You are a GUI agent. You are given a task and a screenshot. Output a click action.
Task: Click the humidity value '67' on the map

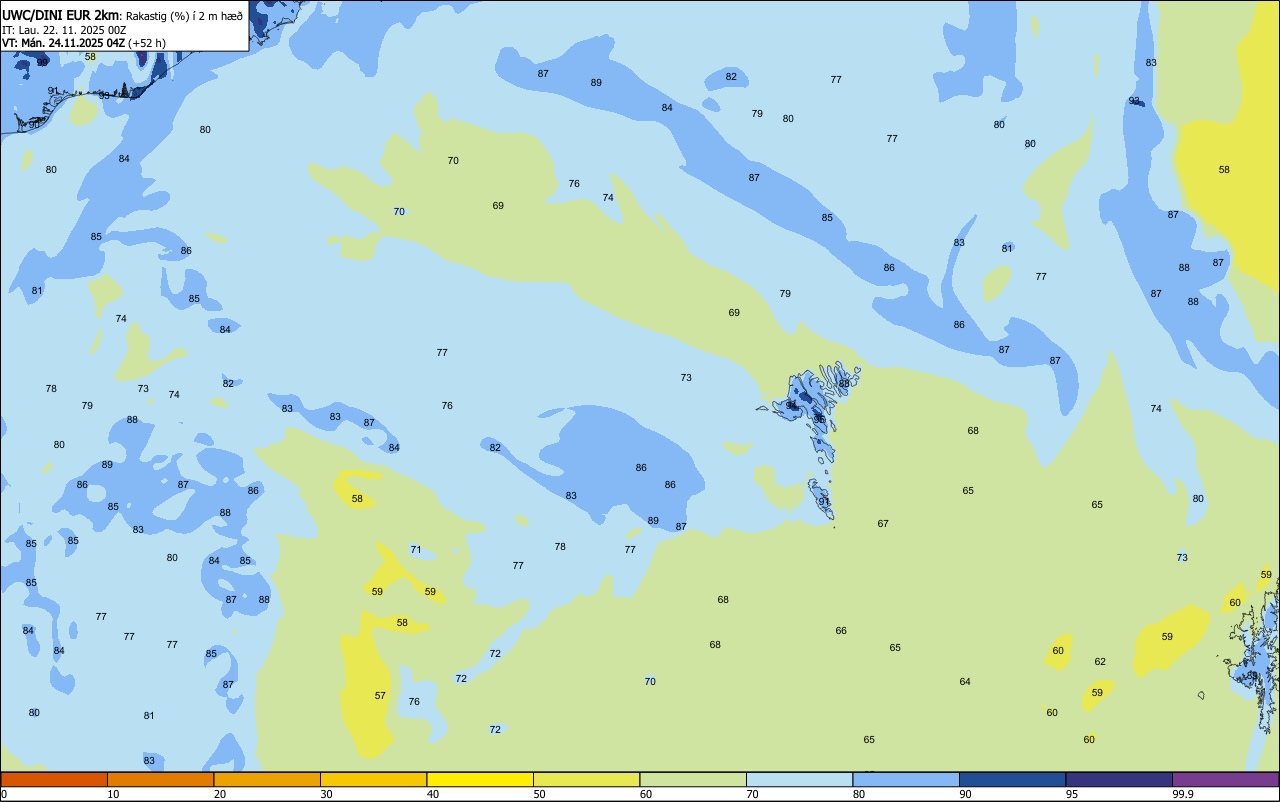[x=883, y=524]
